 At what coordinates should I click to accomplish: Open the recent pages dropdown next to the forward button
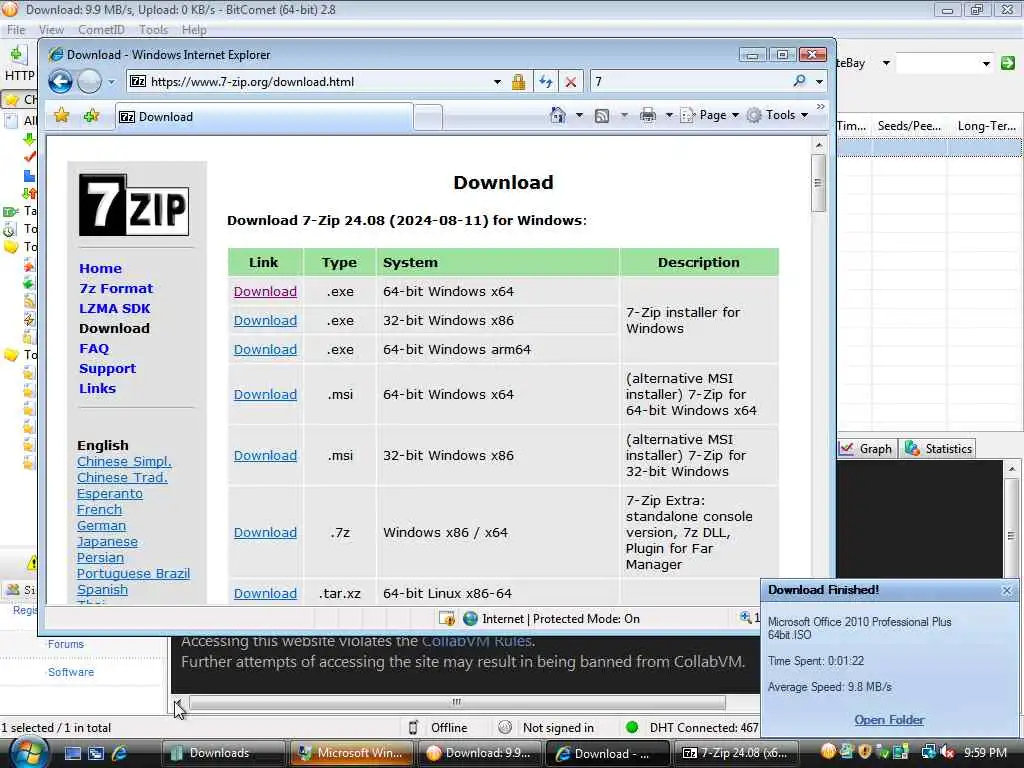click(111, 82)
